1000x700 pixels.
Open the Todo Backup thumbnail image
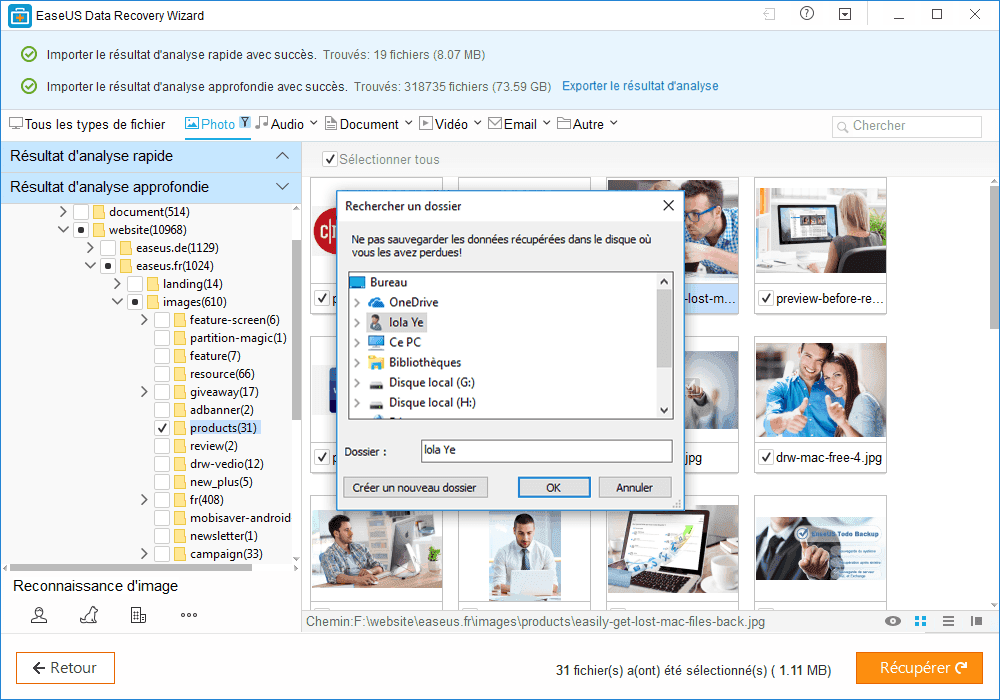pyautogui.click(x=820, y=548)
